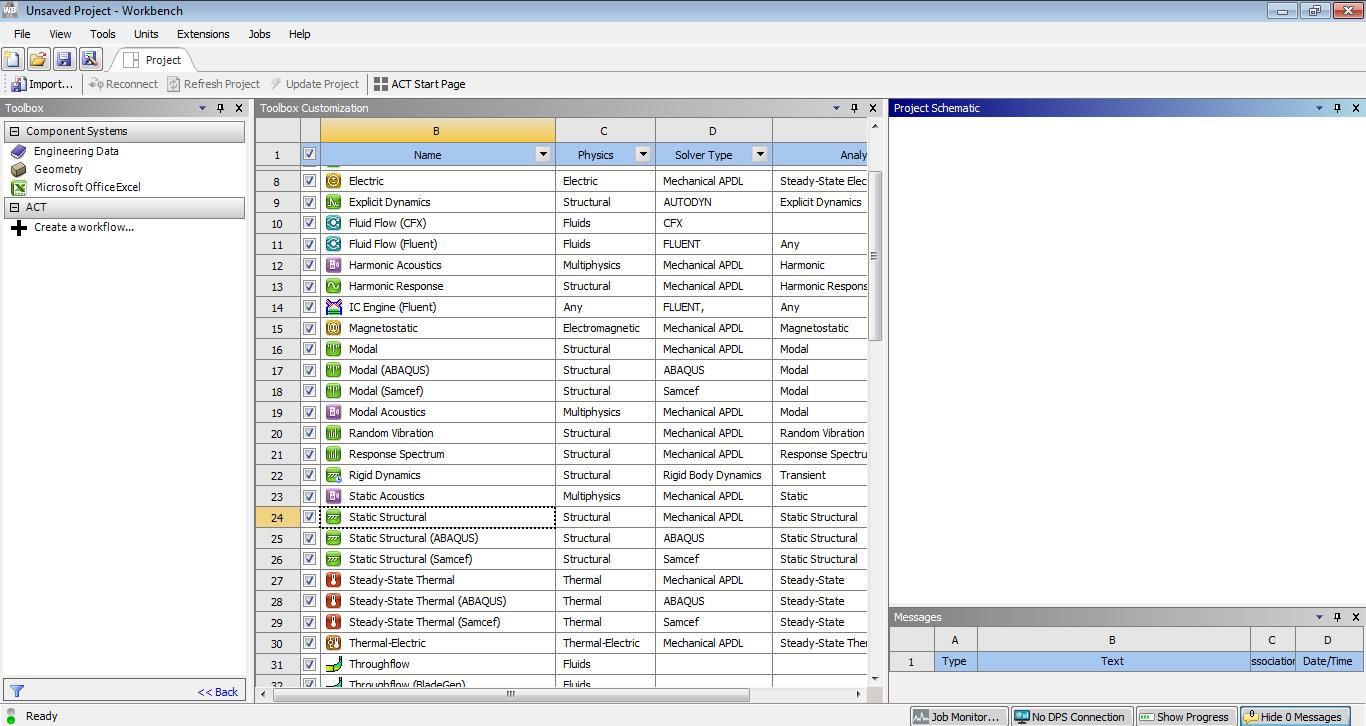The image size is (1366, 726).
Task: Click the New Project toolbar icon
Action: pyautogui.click(x=13, y=59)
